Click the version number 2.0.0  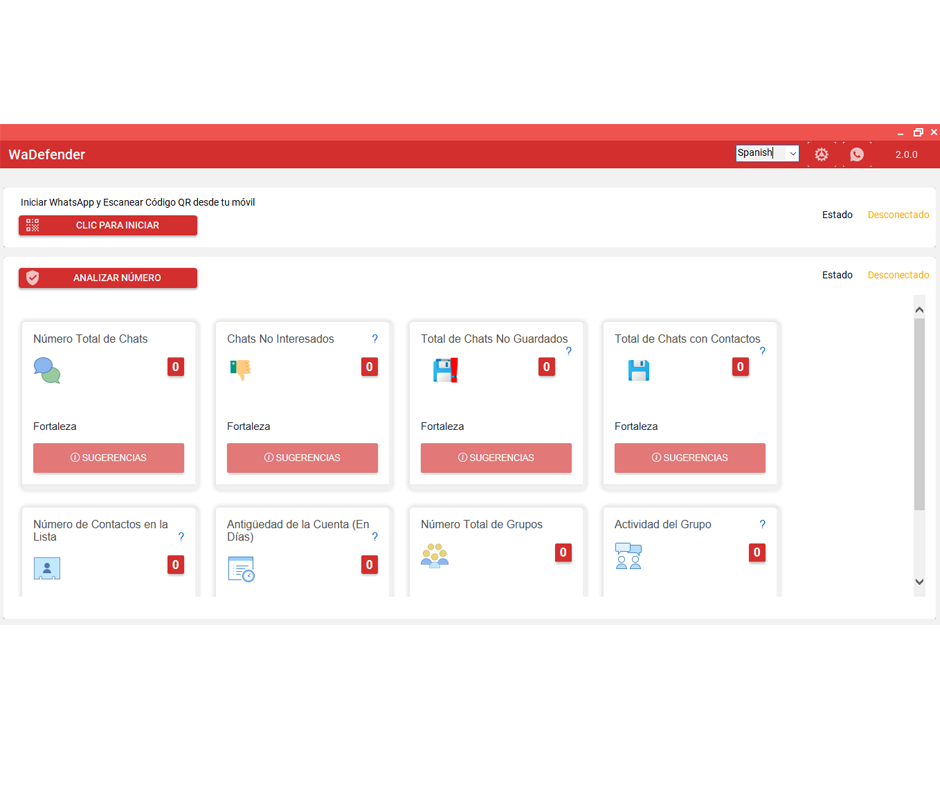906,155
